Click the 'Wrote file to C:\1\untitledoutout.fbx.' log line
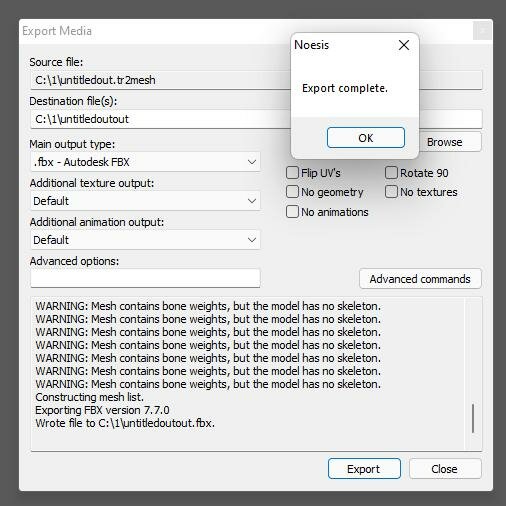Image resolution: width=506 pixels, height=506 pixels. click(125, 423)
